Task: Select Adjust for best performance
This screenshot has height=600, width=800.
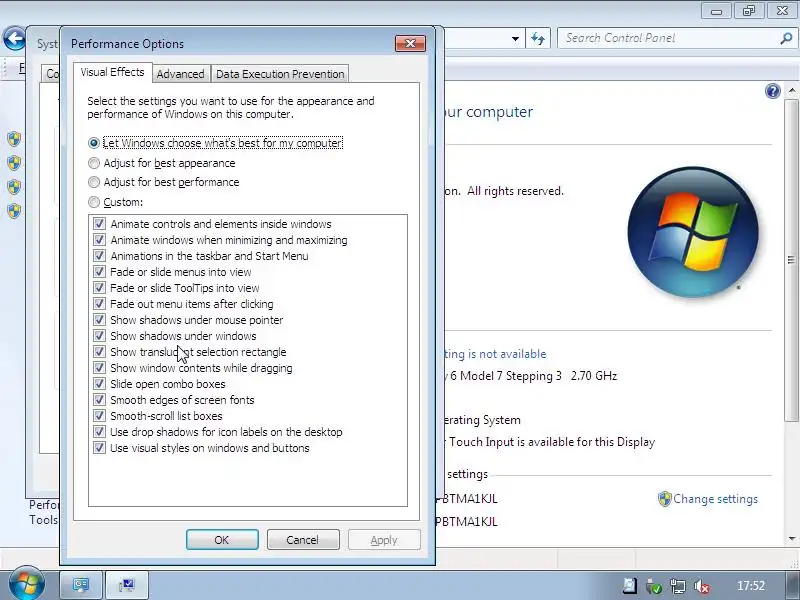Action: 164,182
